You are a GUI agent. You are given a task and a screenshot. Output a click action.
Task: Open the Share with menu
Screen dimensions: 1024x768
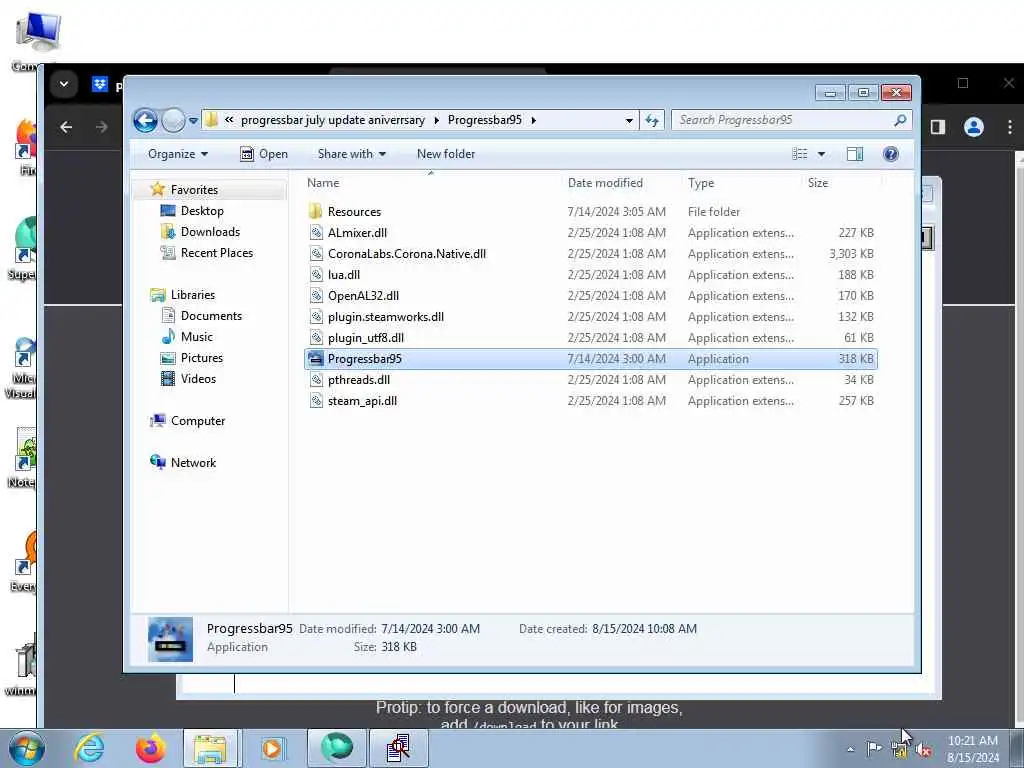351,154
